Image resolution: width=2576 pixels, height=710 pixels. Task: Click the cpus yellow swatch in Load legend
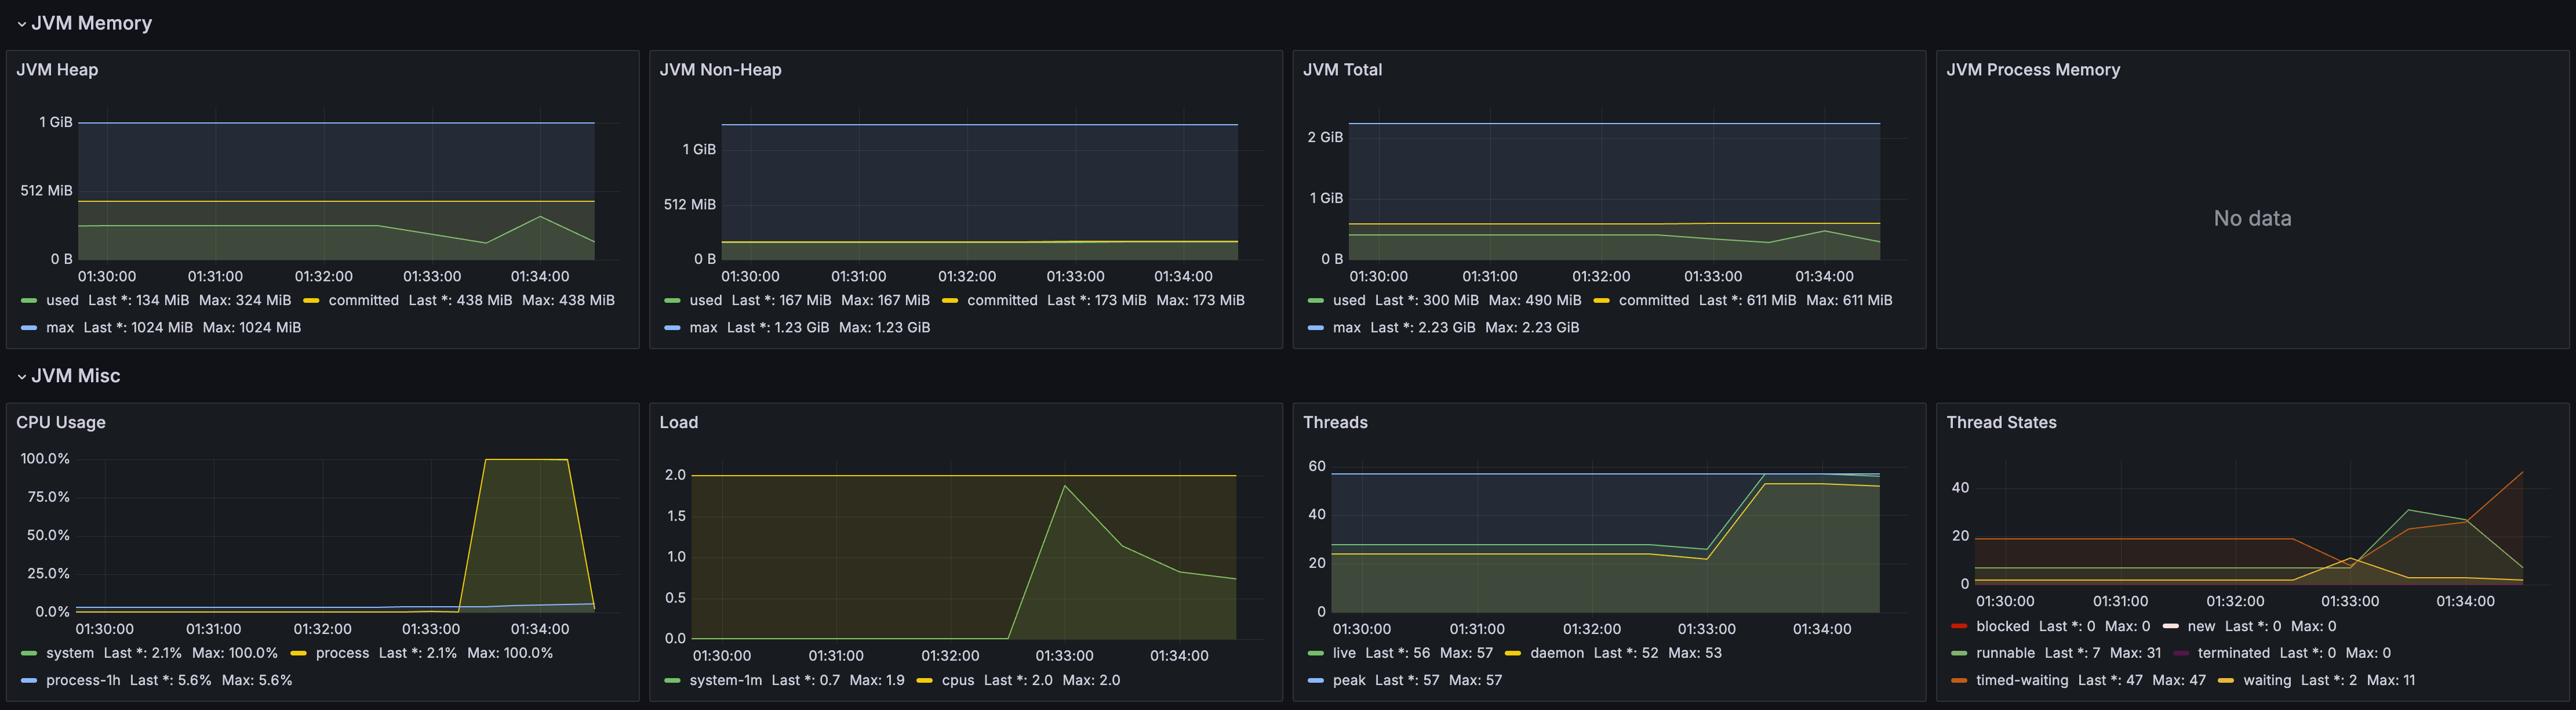(x=924, y=680)
